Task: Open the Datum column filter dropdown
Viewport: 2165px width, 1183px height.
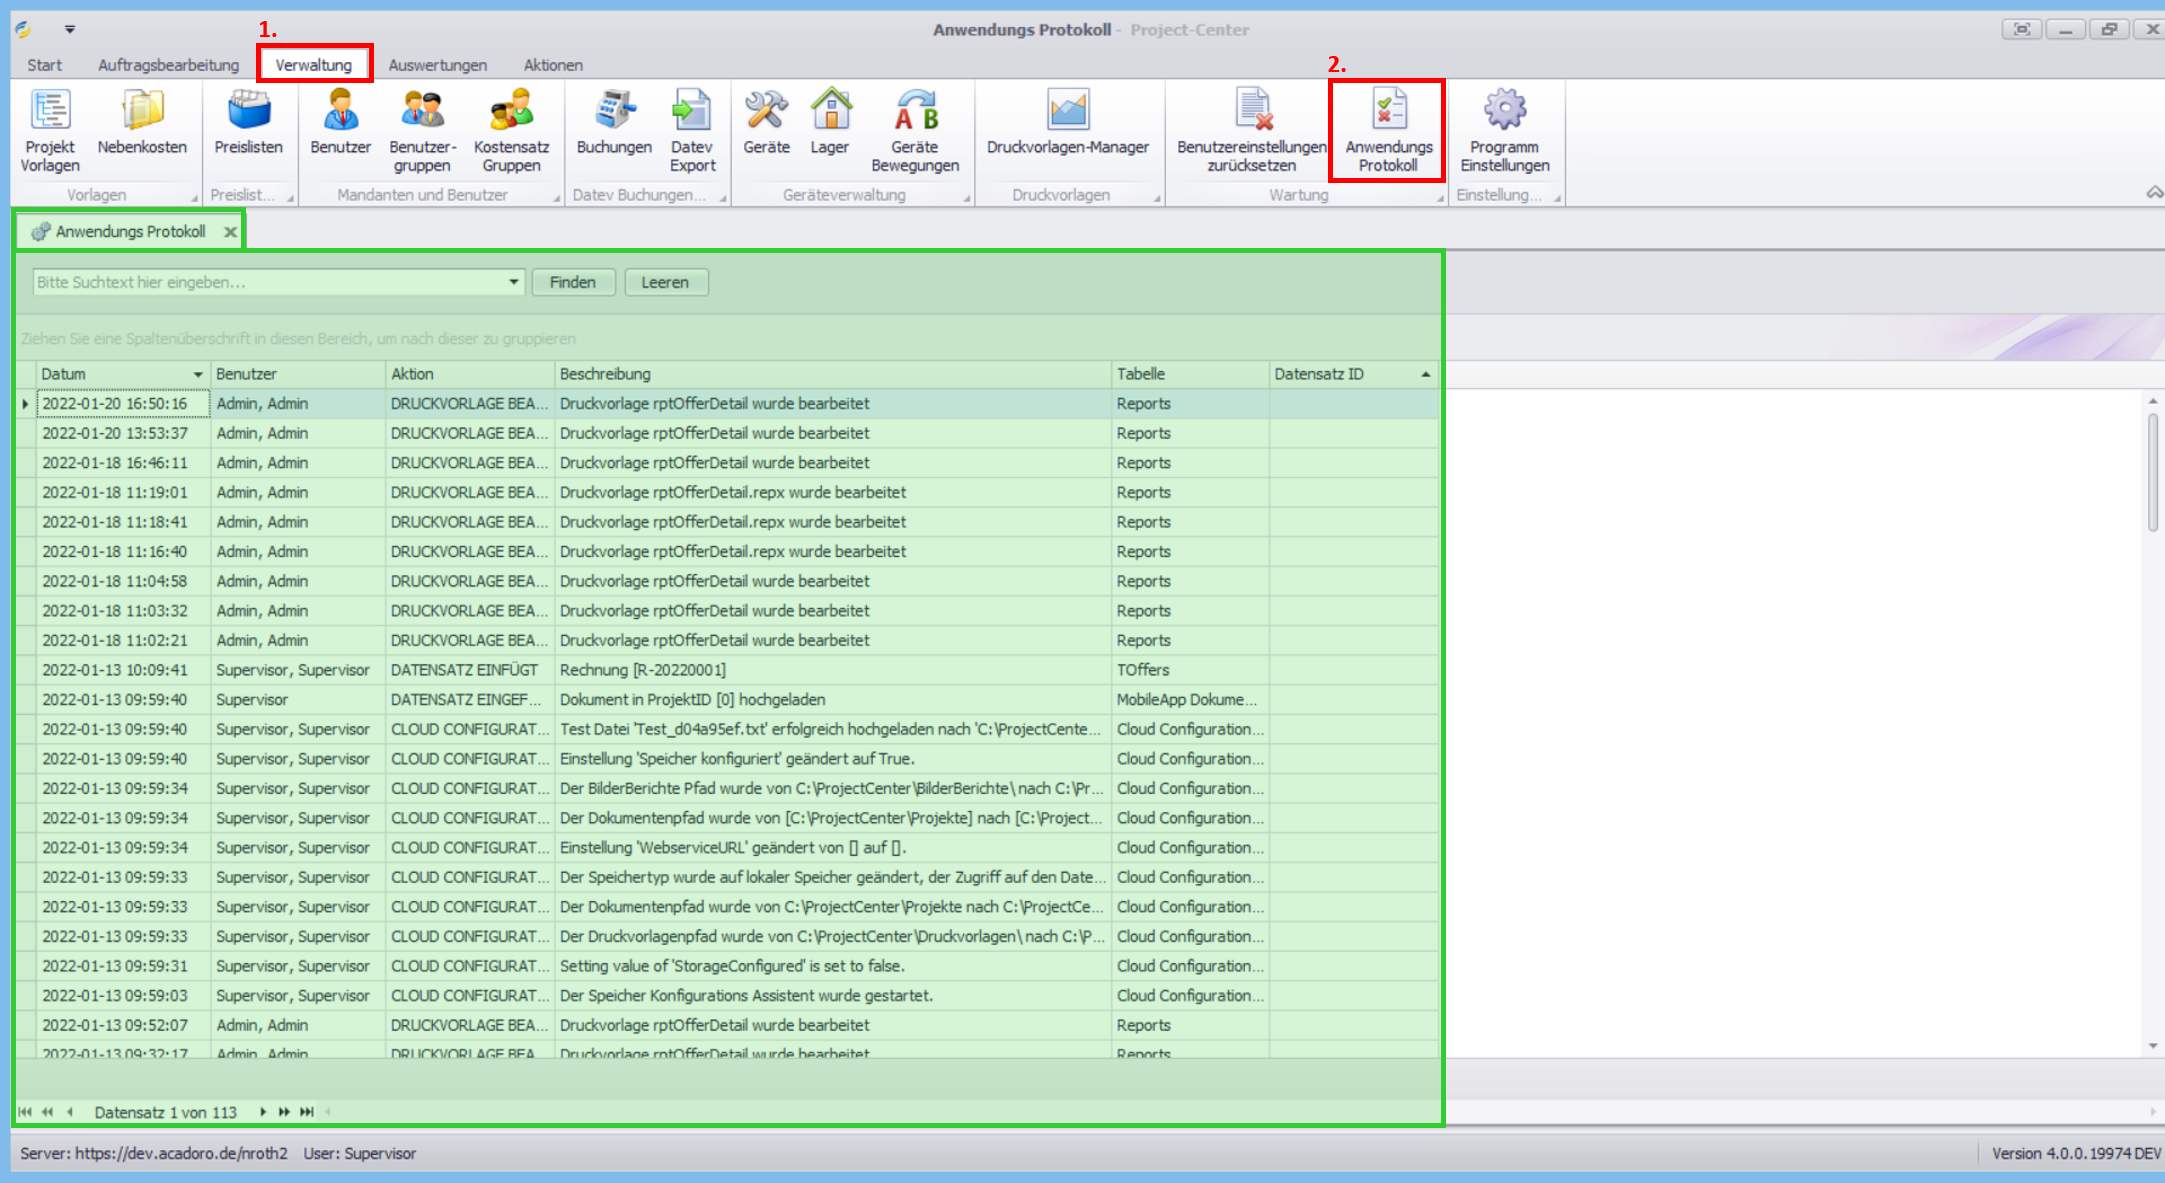Action: pyautogui.click(x=198, y=374)
